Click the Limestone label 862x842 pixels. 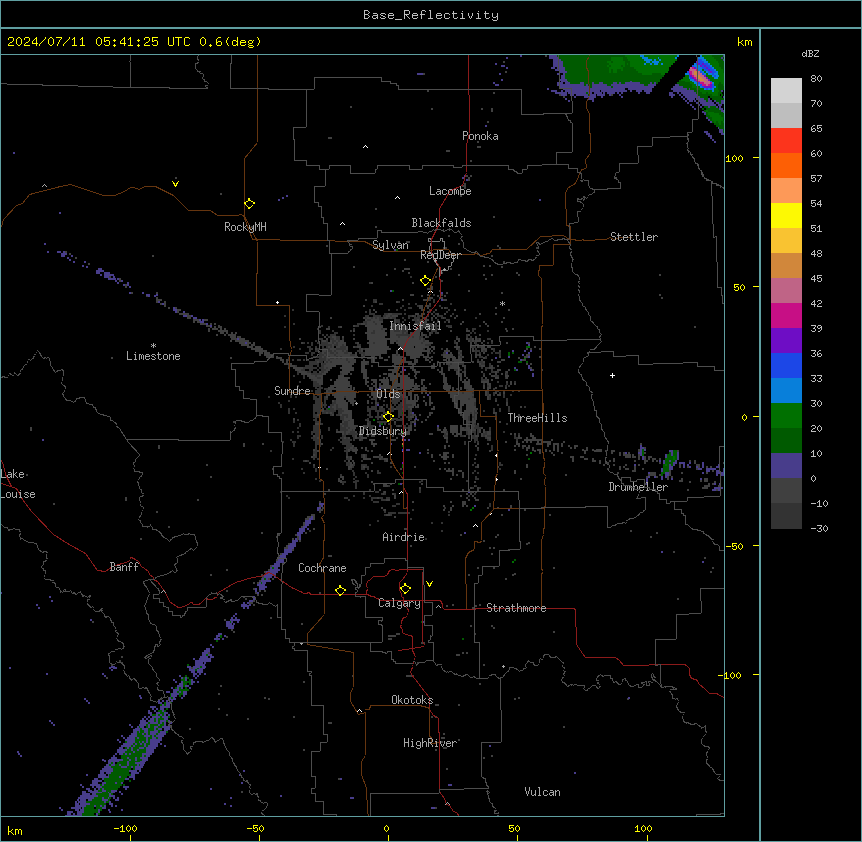click(153, 356)
